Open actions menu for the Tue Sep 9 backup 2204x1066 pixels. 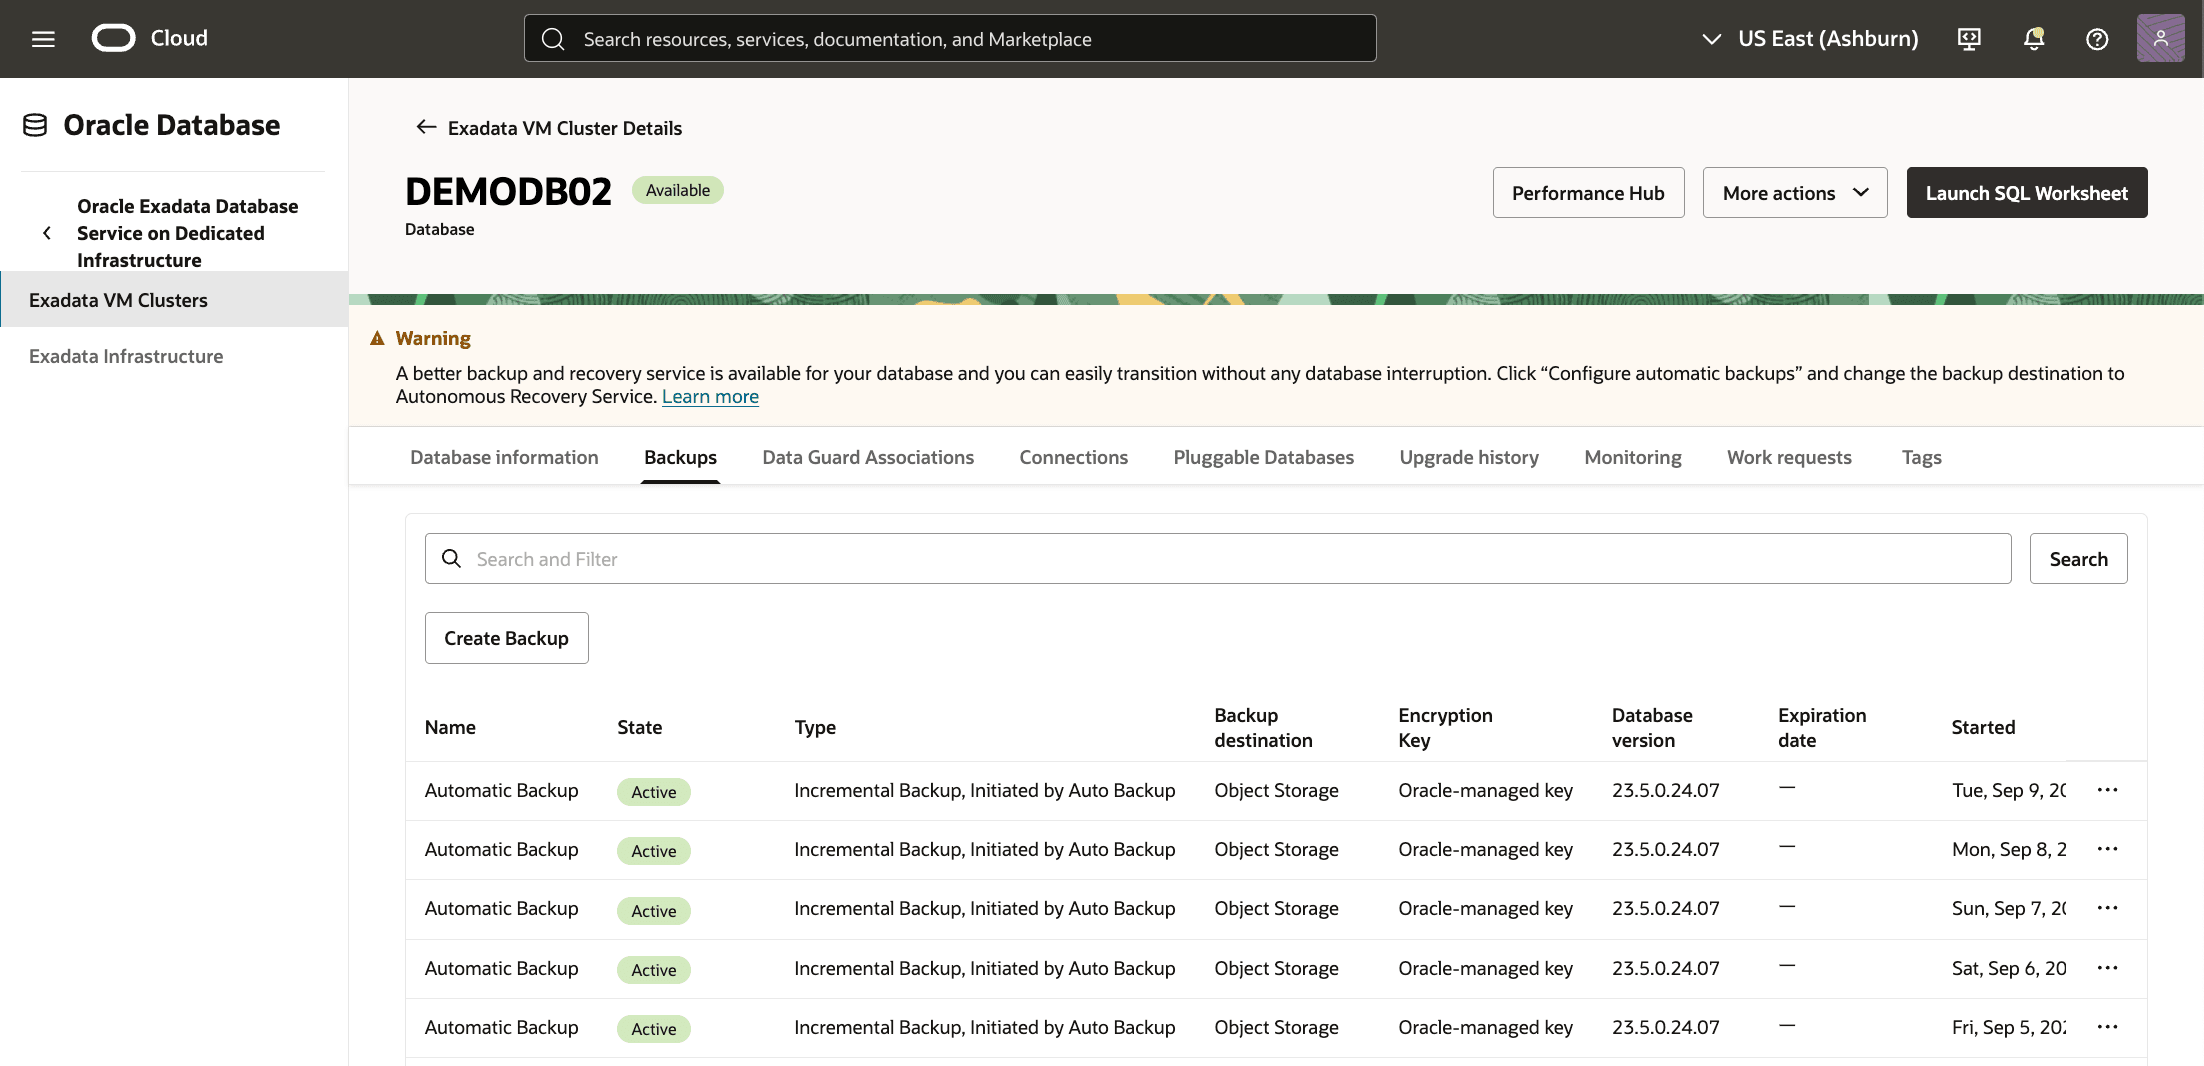tap(2108, 790)
